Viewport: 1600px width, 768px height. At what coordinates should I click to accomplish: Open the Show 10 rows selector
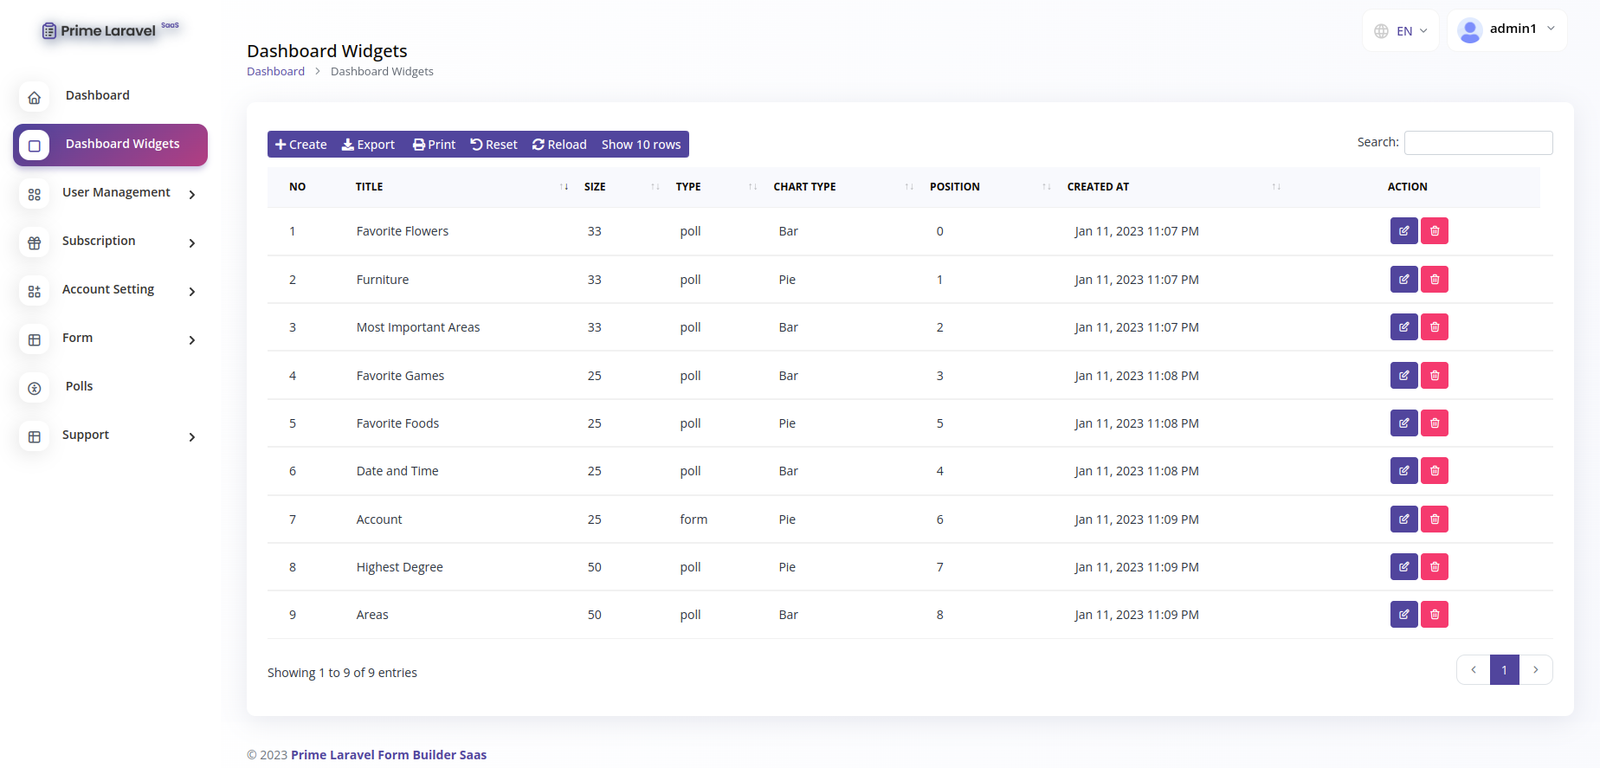tap(640, 145)
